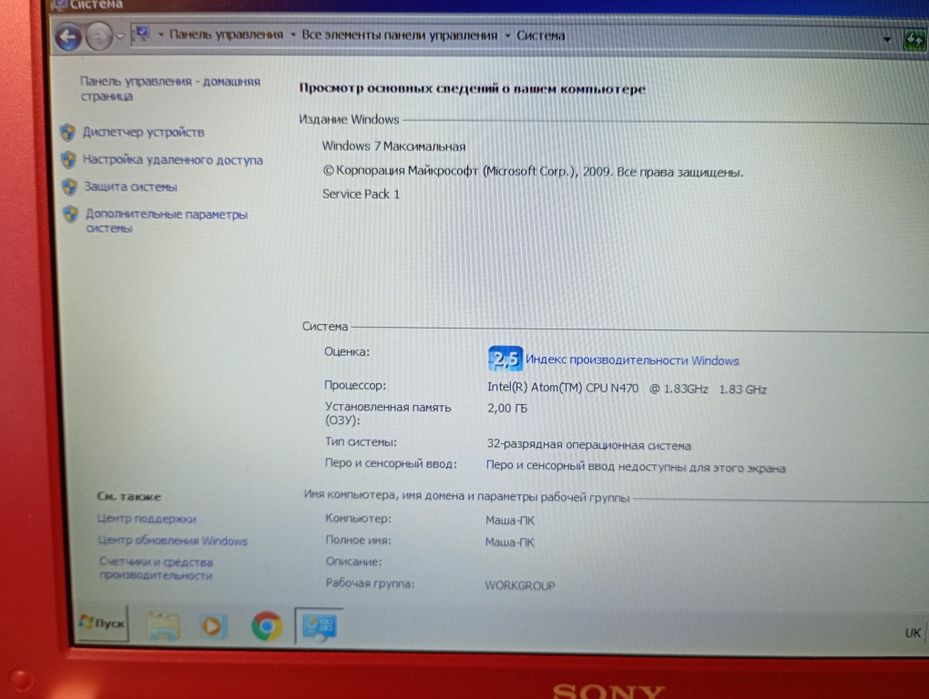The image size is (929, 699).
Task: Select Перо и сенсорный ввод недоступны text
Action: 635,467
